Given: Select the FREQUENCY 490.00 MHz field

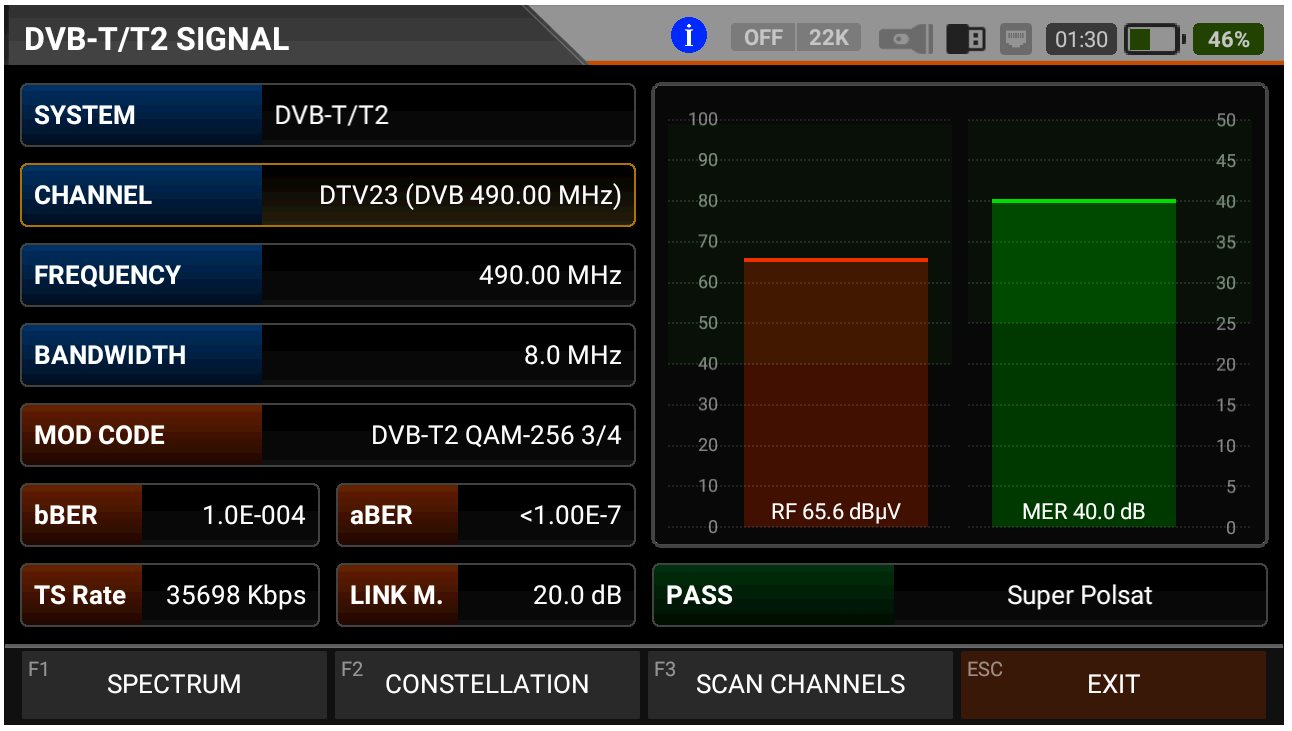Looking at the screenshot, I should pos(328,275).
